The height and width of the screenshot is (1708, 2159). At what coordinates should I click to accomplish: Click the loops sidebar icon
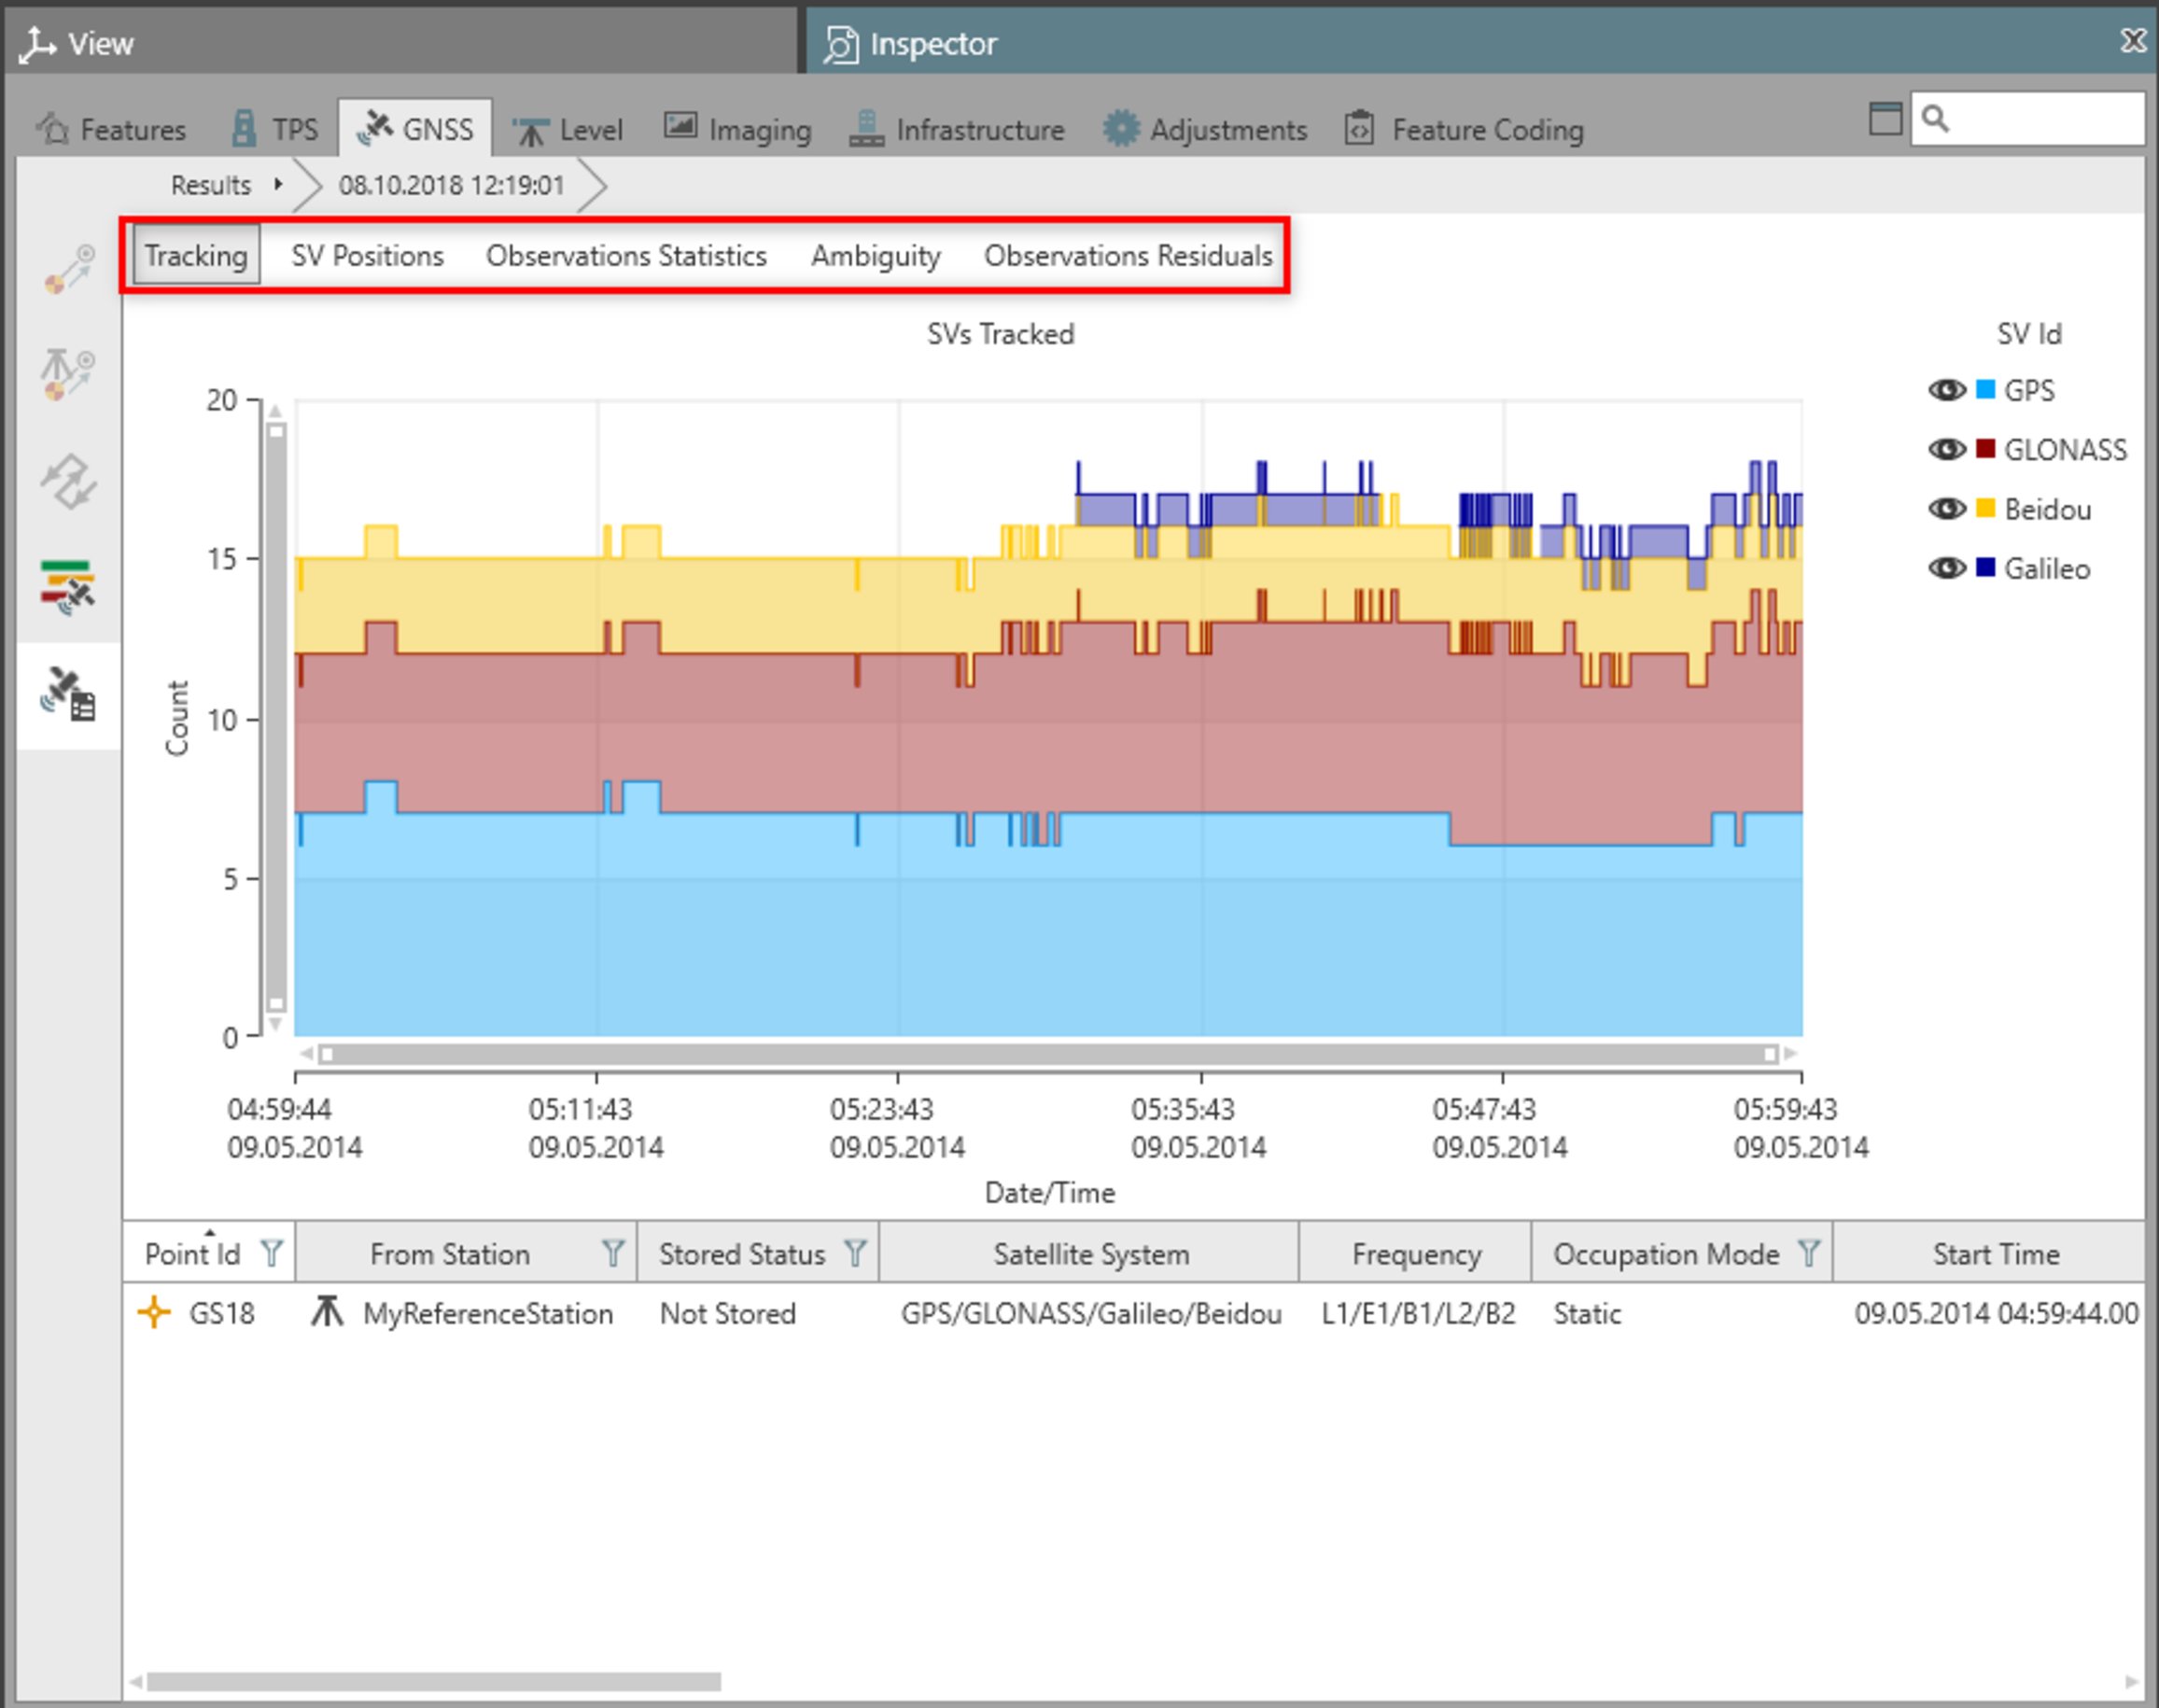(68, 480)
